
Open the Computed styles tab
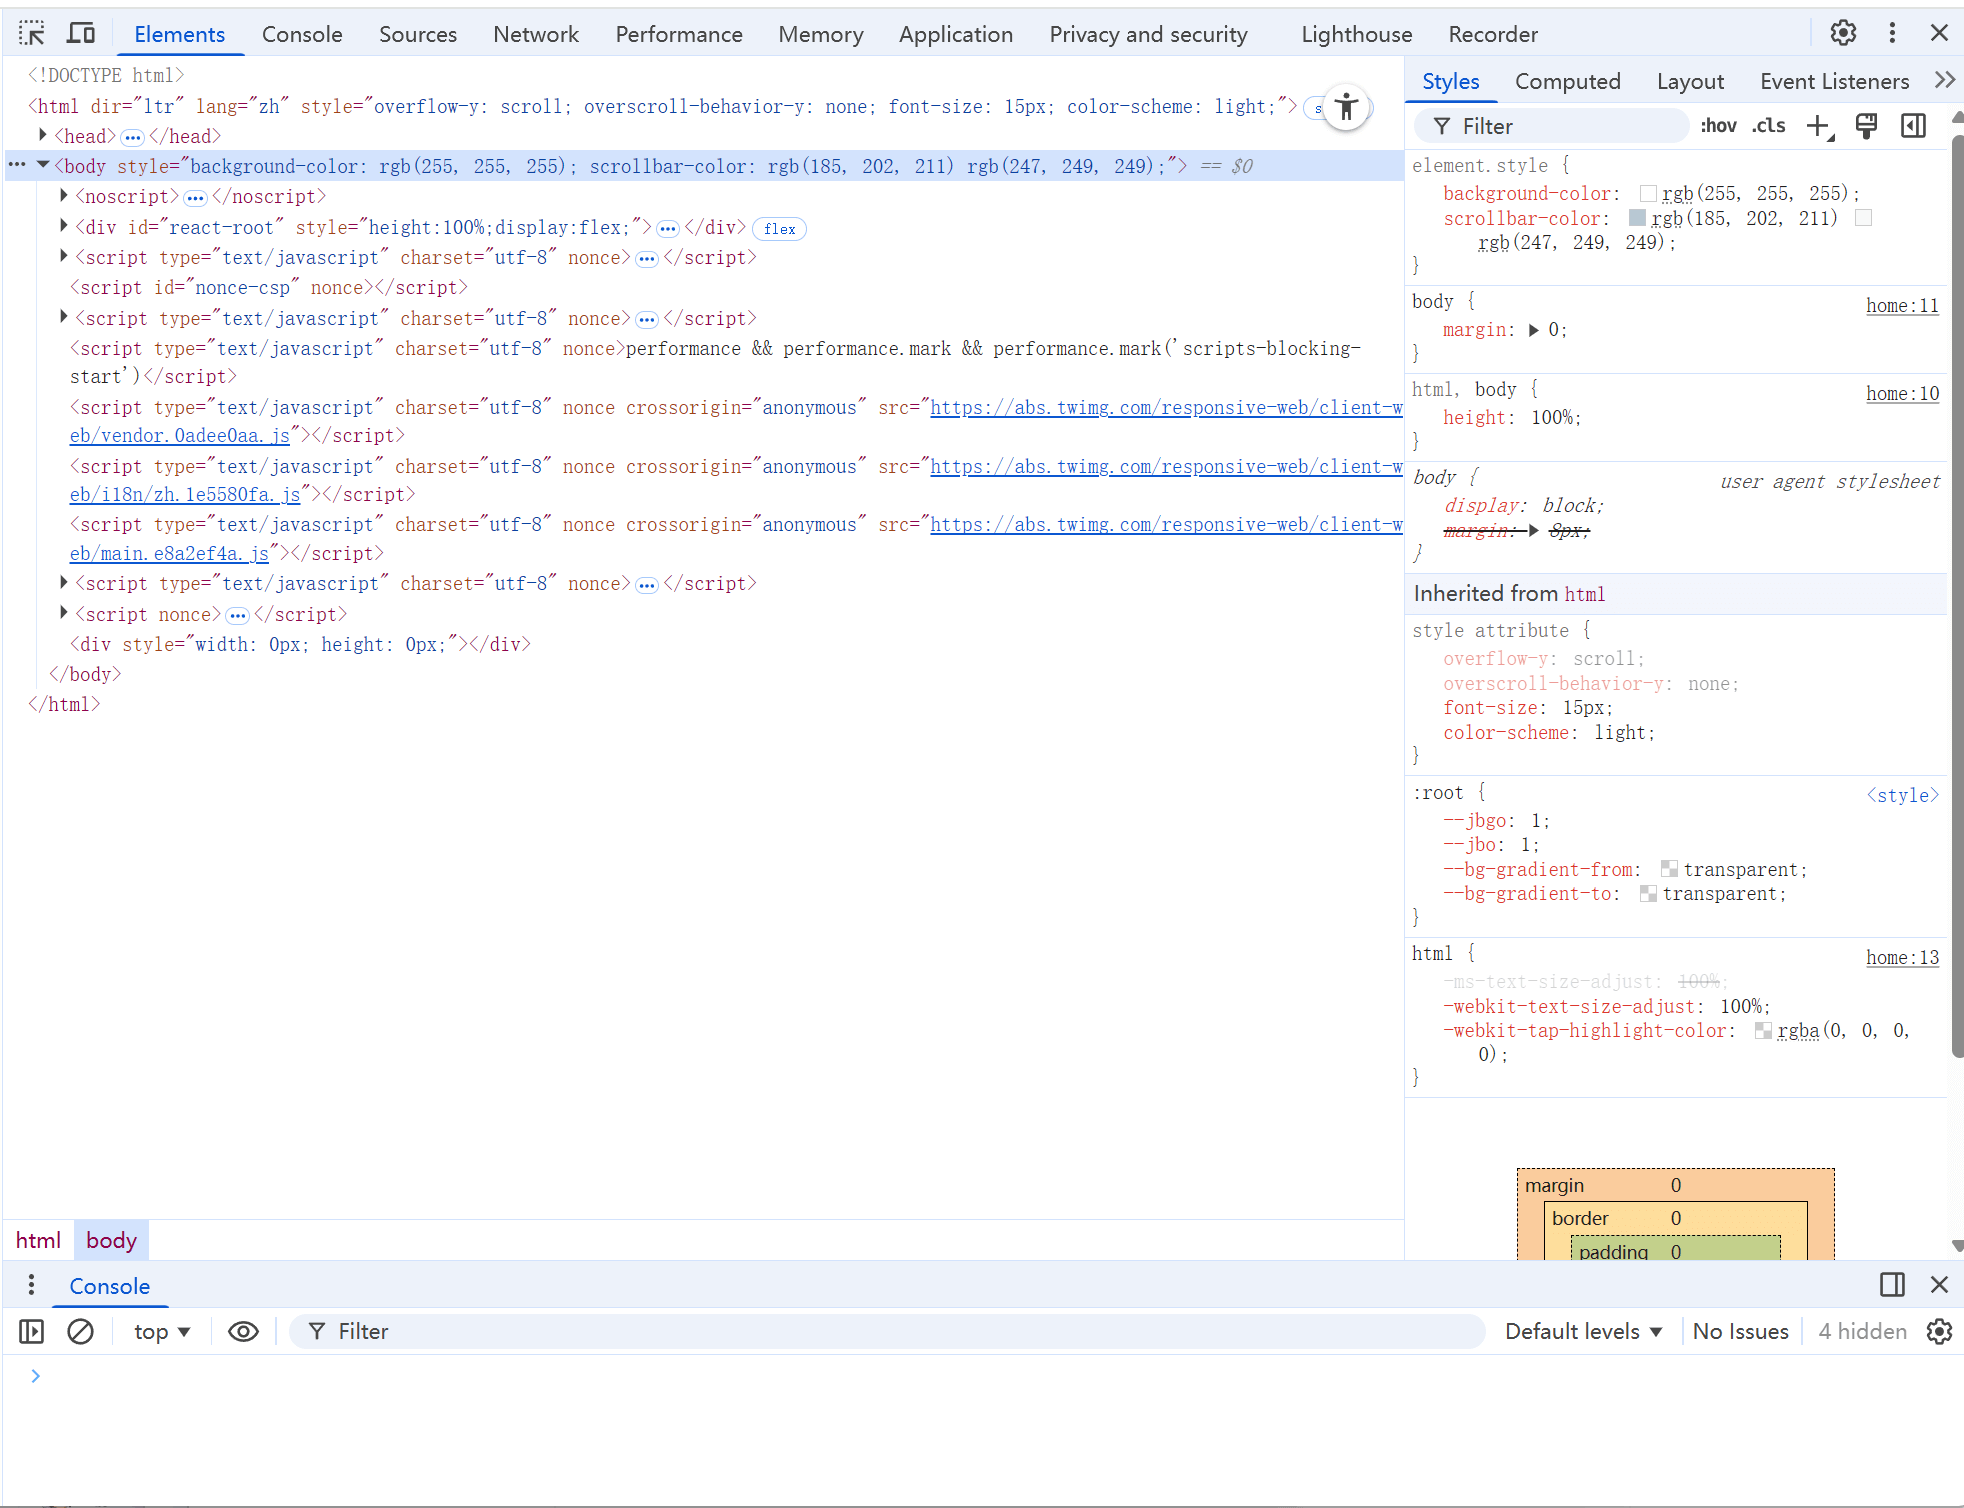1567,81
